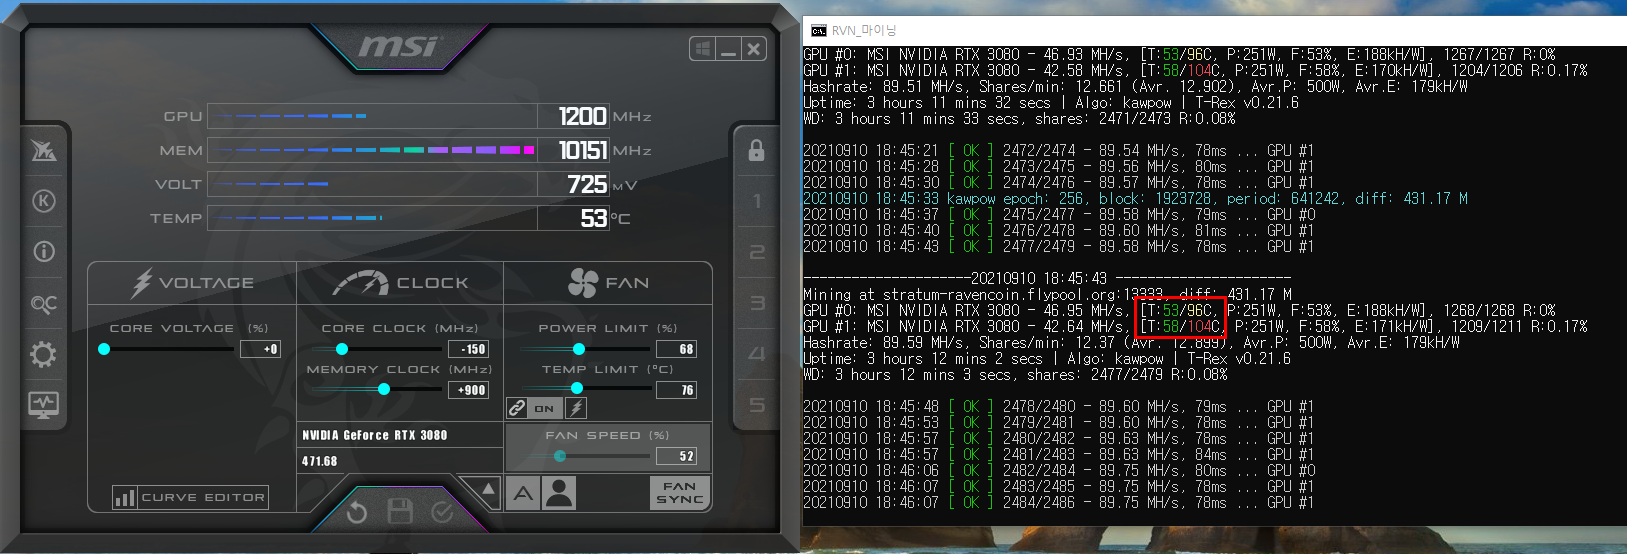Toggle Apply at Windows startup icon
The height and width of the screenshot is (554, 1627).
(703, 48)
